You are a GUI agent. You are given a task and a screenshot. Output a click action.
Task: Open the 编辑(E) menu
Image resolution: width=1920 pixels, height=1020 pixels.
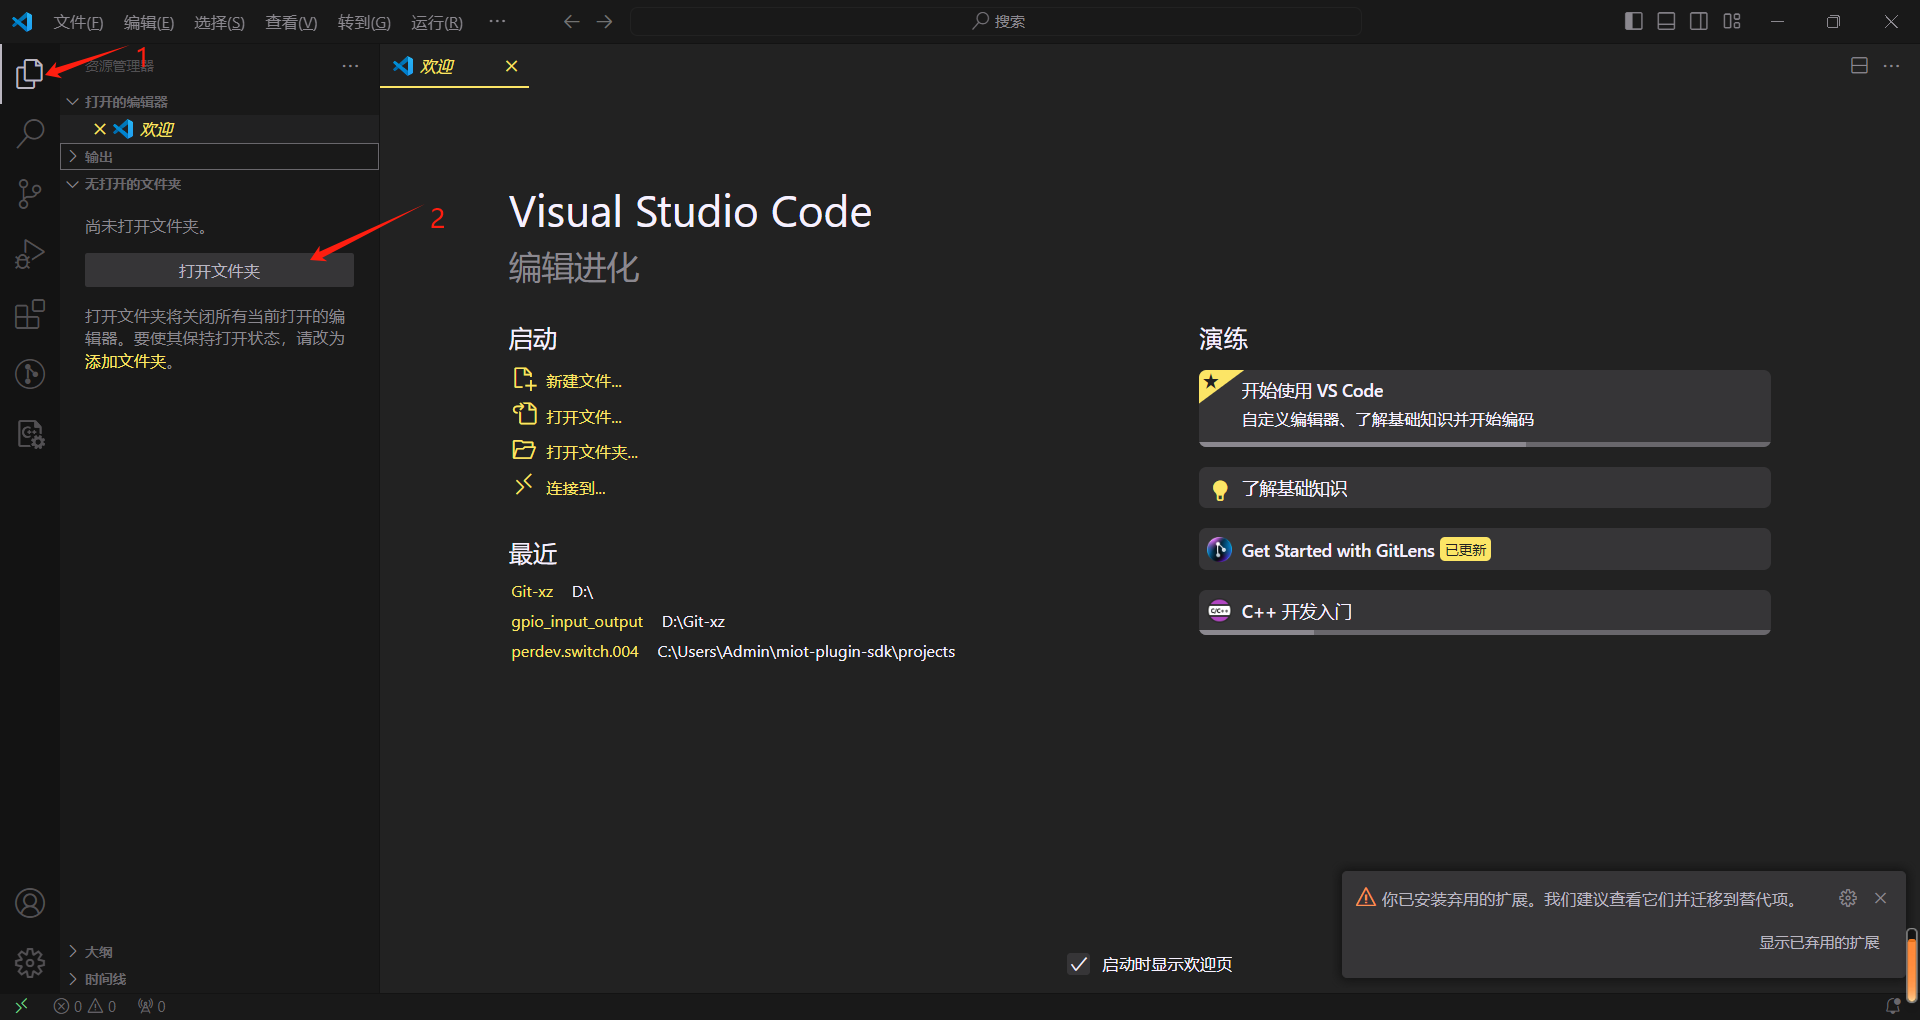(149, 22)
